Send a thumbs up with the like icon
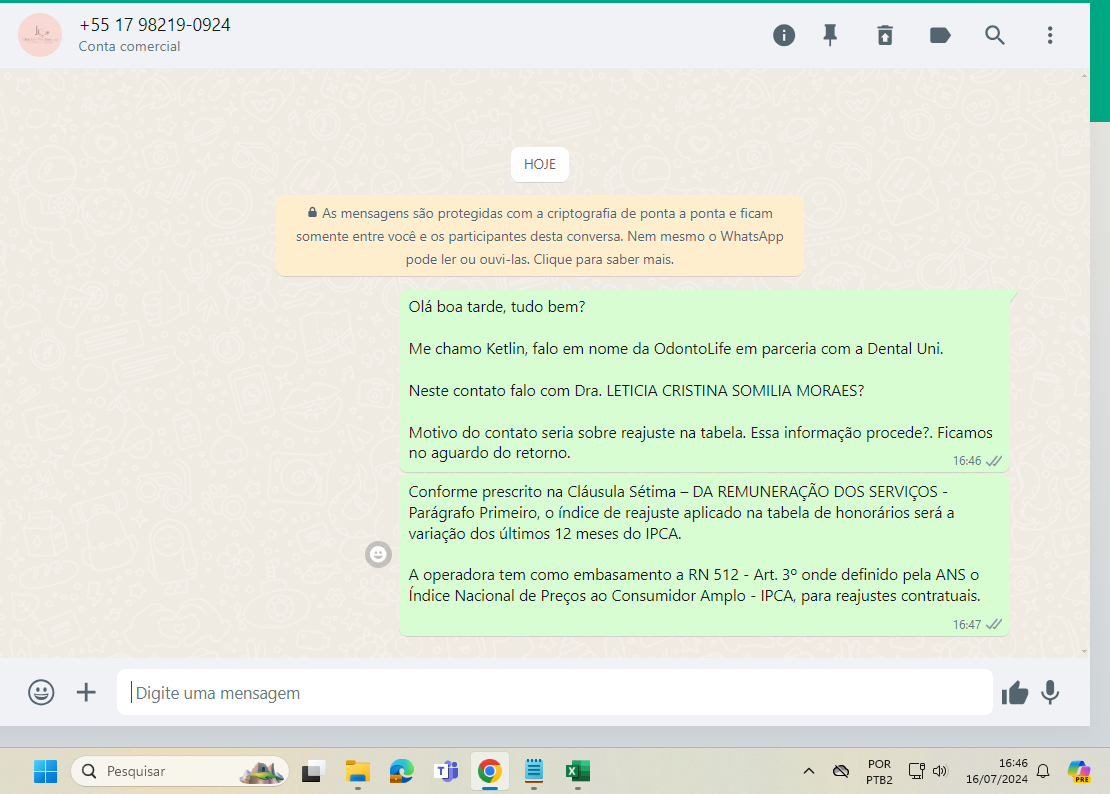Viewport: 1110px width, 794px height. click(x=1014, y=693)
